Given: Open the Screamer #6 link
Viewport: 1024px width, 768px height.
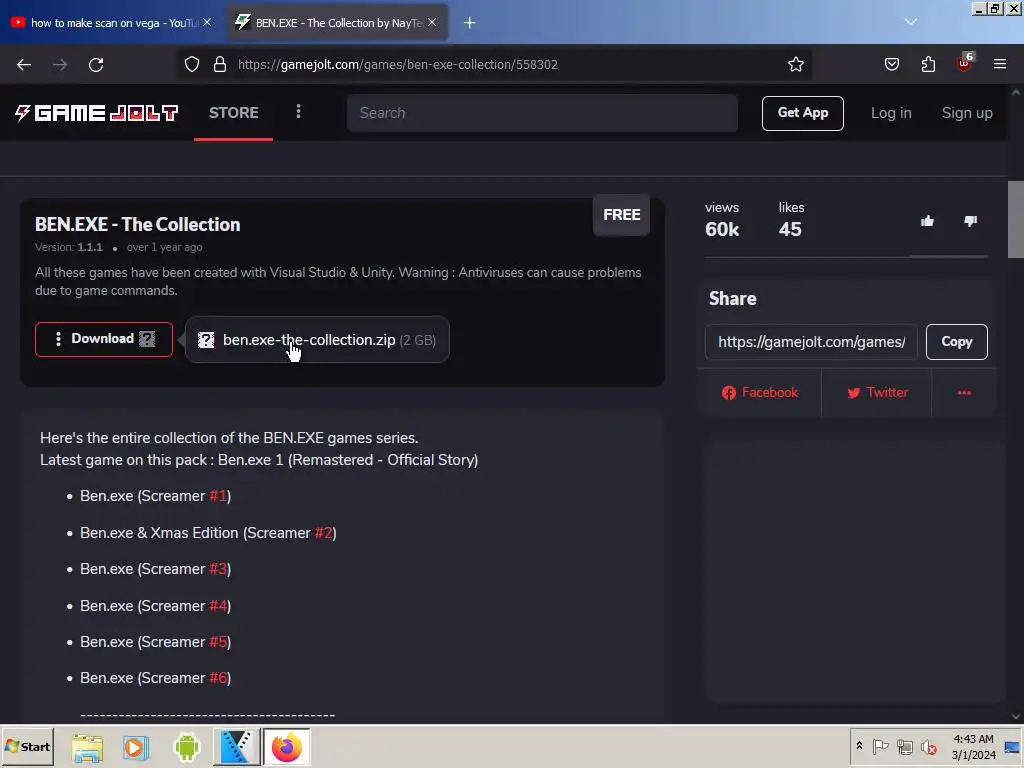Looking at the screenshot, I should click(x=218, y=678).
